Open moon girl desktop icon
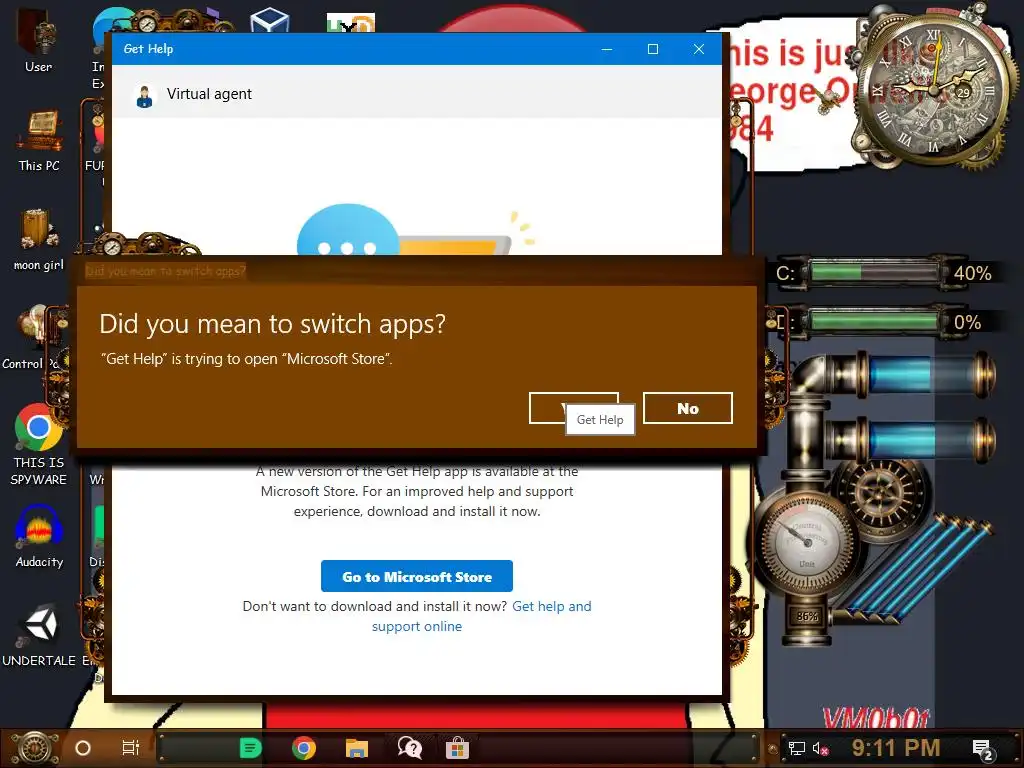The image size is (1024, 768). tap(39, 239)
